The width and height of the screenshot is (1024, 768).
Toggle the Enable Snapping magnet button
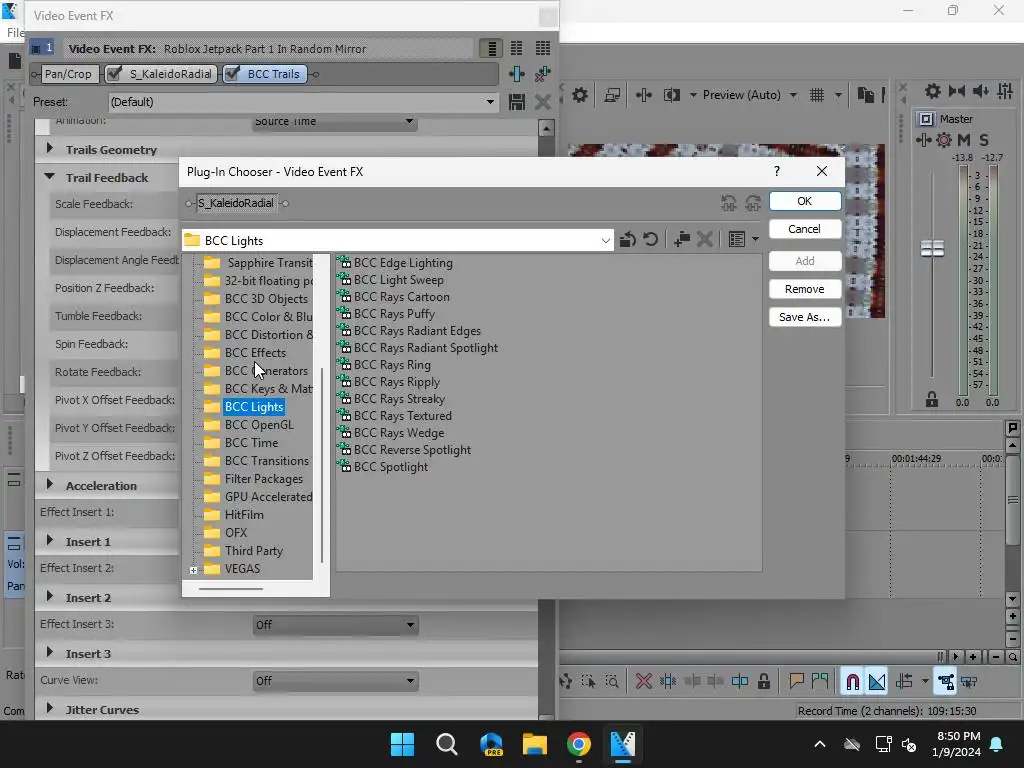coord(852,682)
